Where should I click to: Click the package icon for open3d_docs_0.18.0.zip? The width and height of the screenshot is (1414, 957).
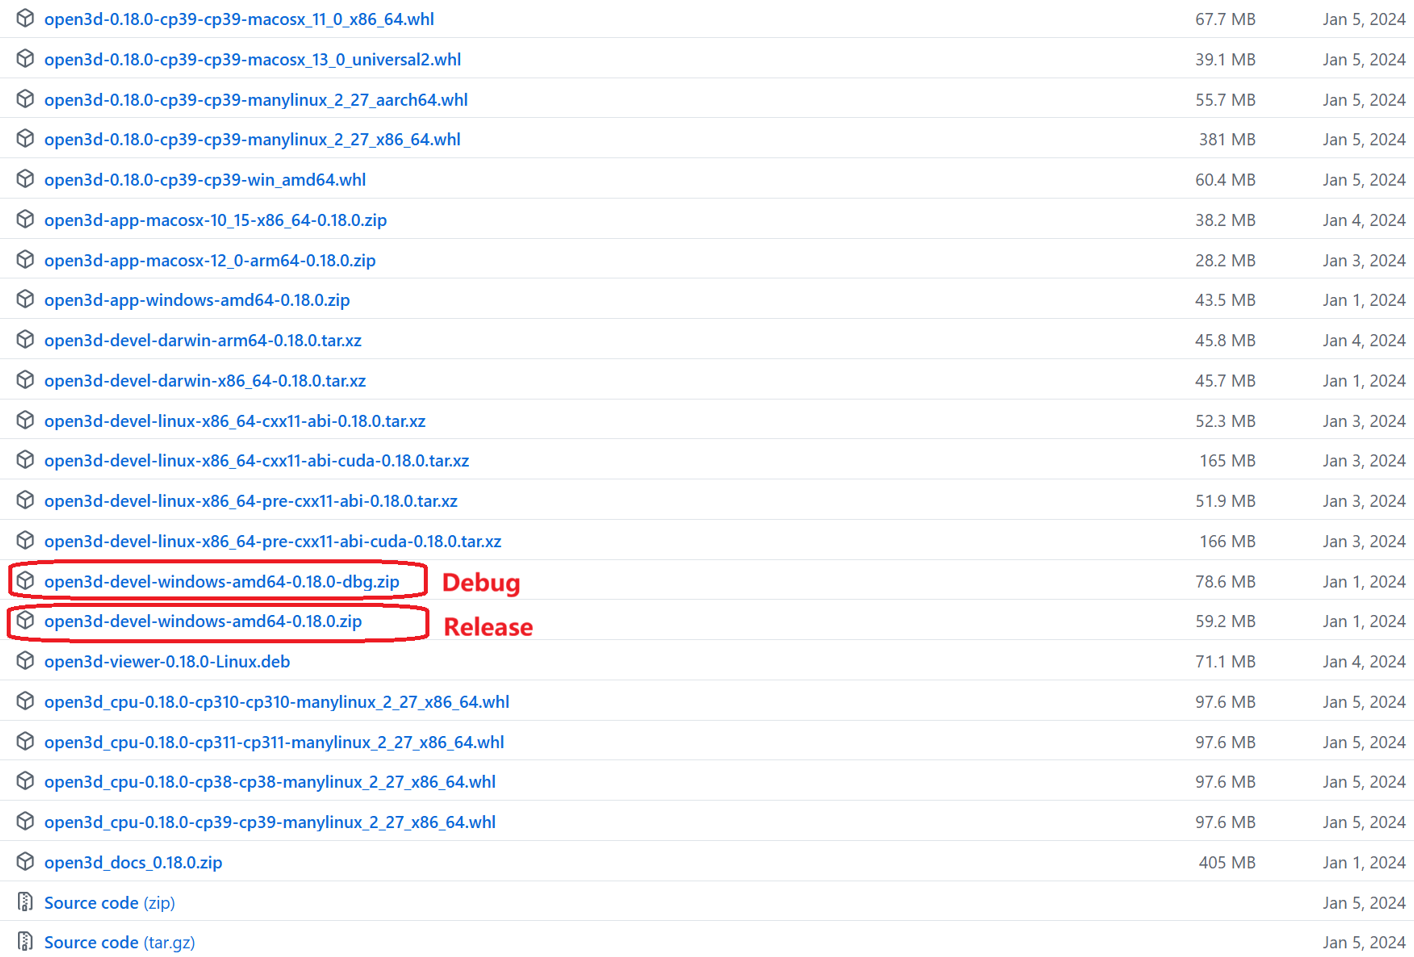(25, 861)
